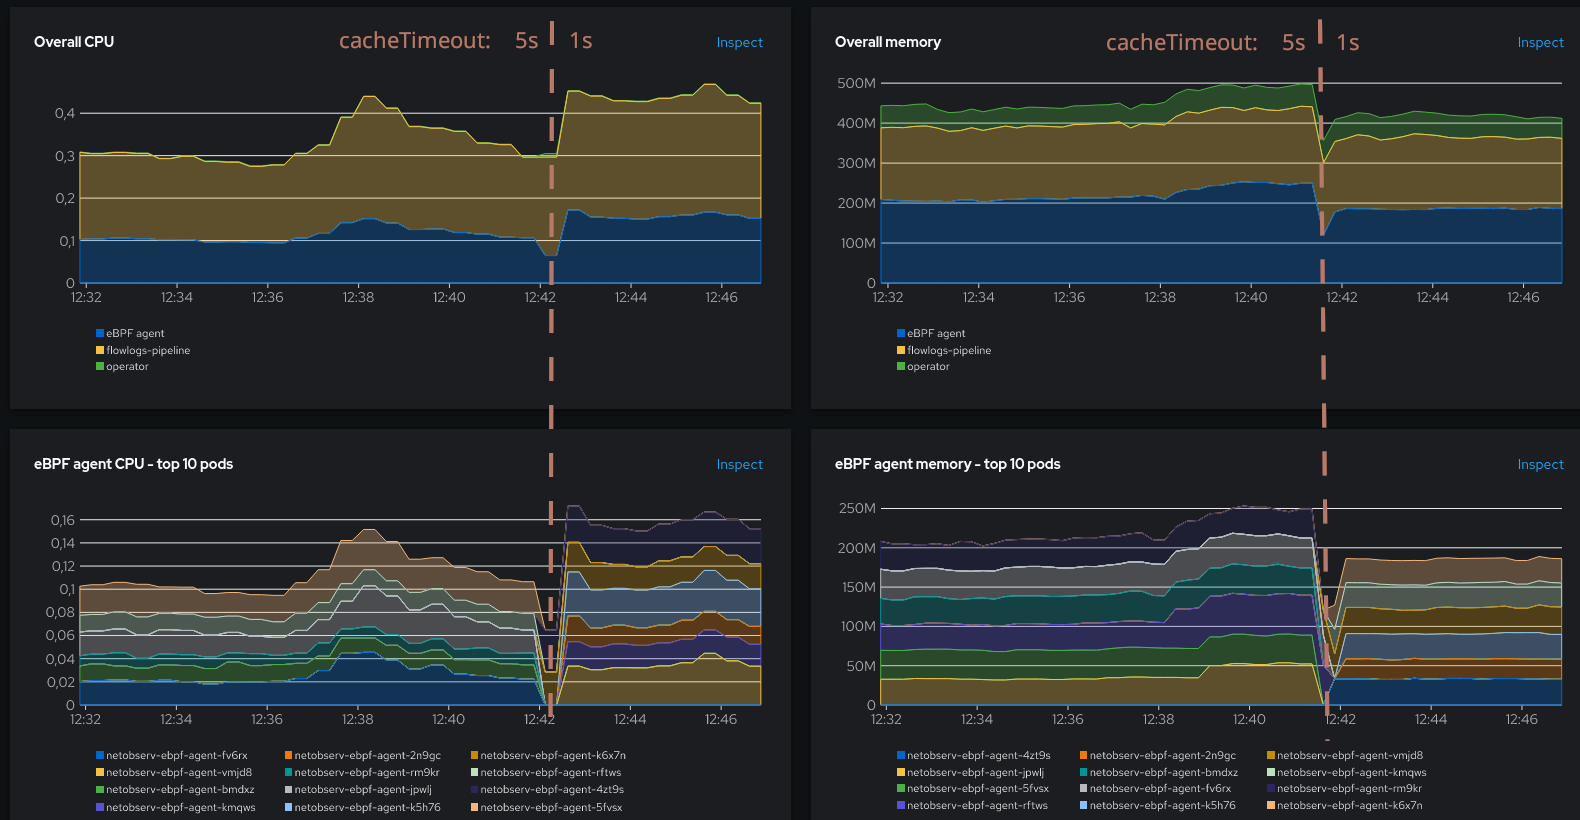The height and width of the screenshot is (820, 1580).
Task: Click the 500M axis label in Overall memory
Action: [x=856, y=83]
